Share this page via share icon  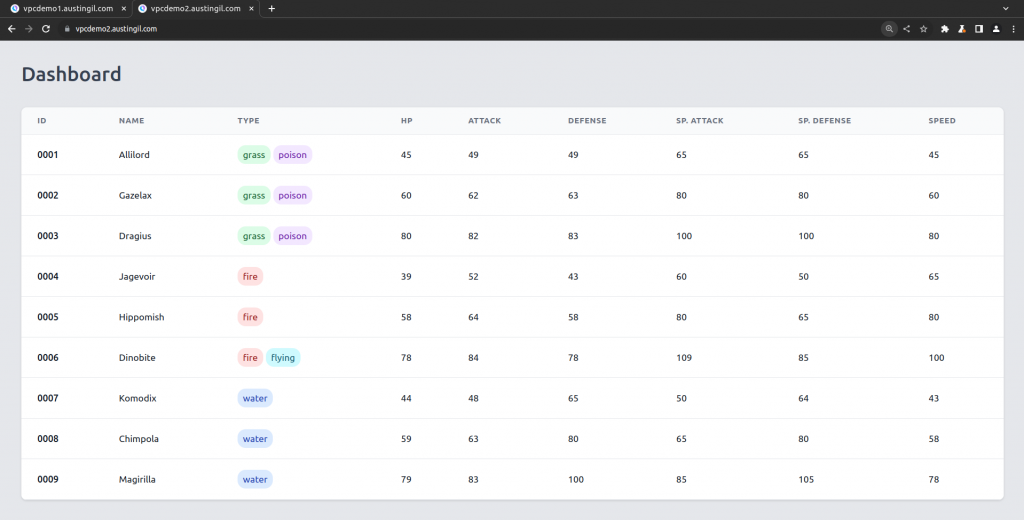tap(906, 29)
